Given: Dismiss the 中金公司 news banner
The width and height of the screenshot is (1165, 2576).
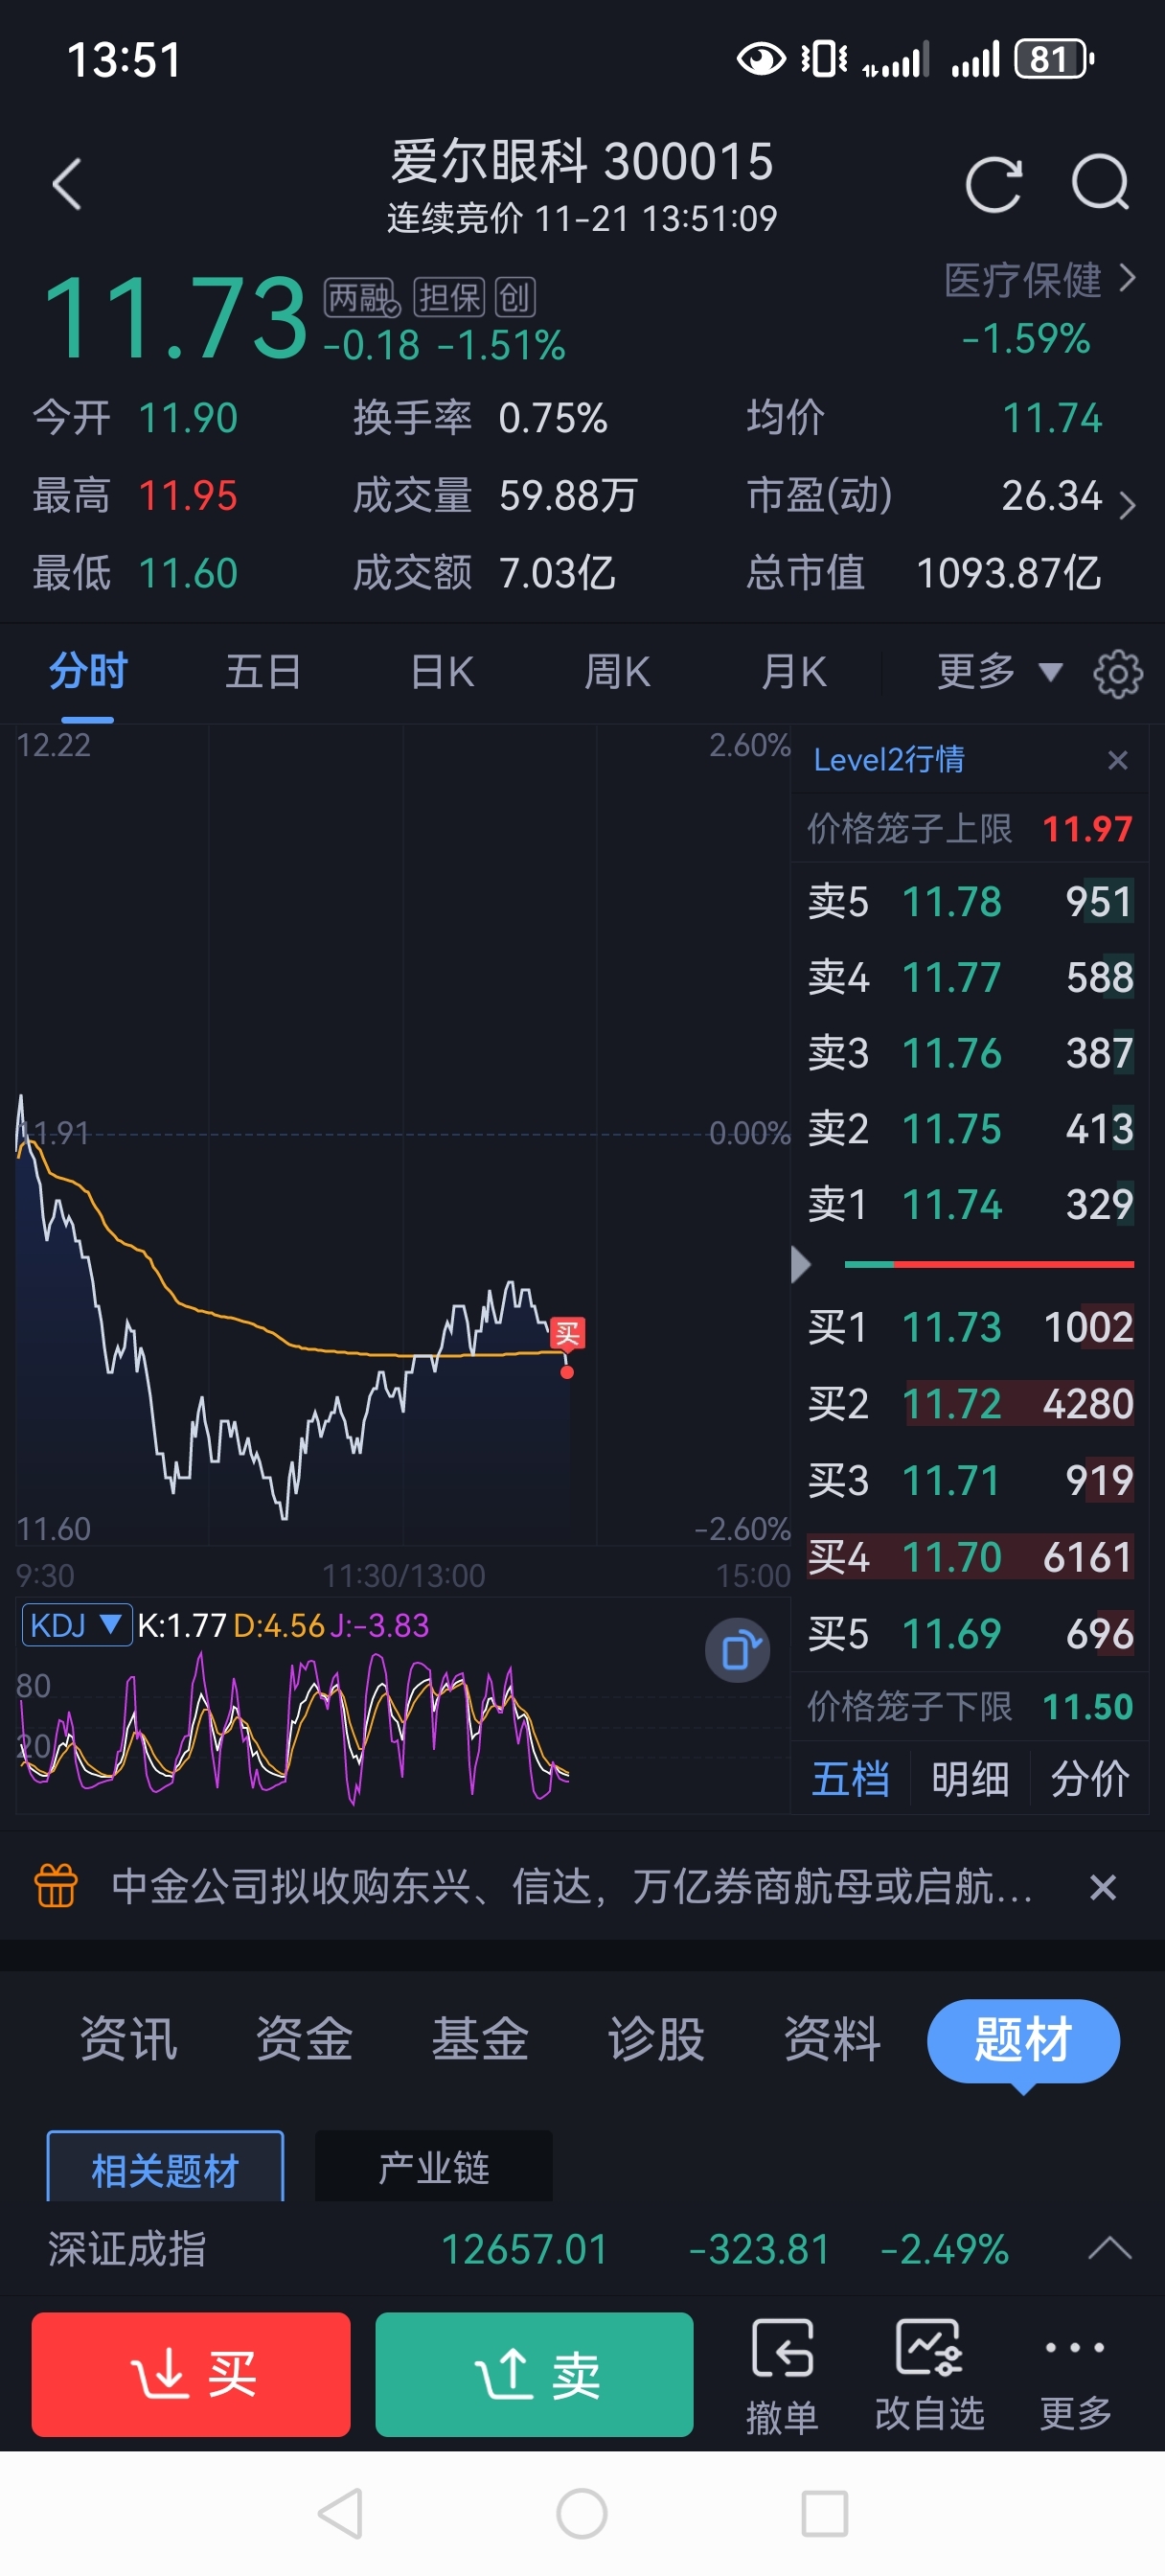Looking at the screenshot, I should 1103,1887.
